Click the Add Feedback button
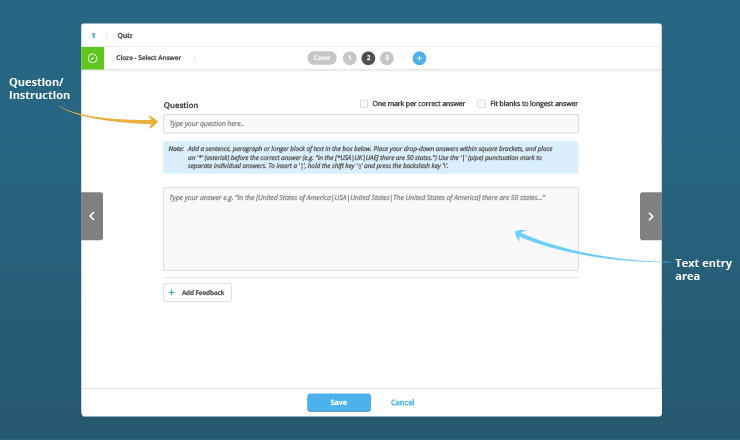 click(198, 293)
